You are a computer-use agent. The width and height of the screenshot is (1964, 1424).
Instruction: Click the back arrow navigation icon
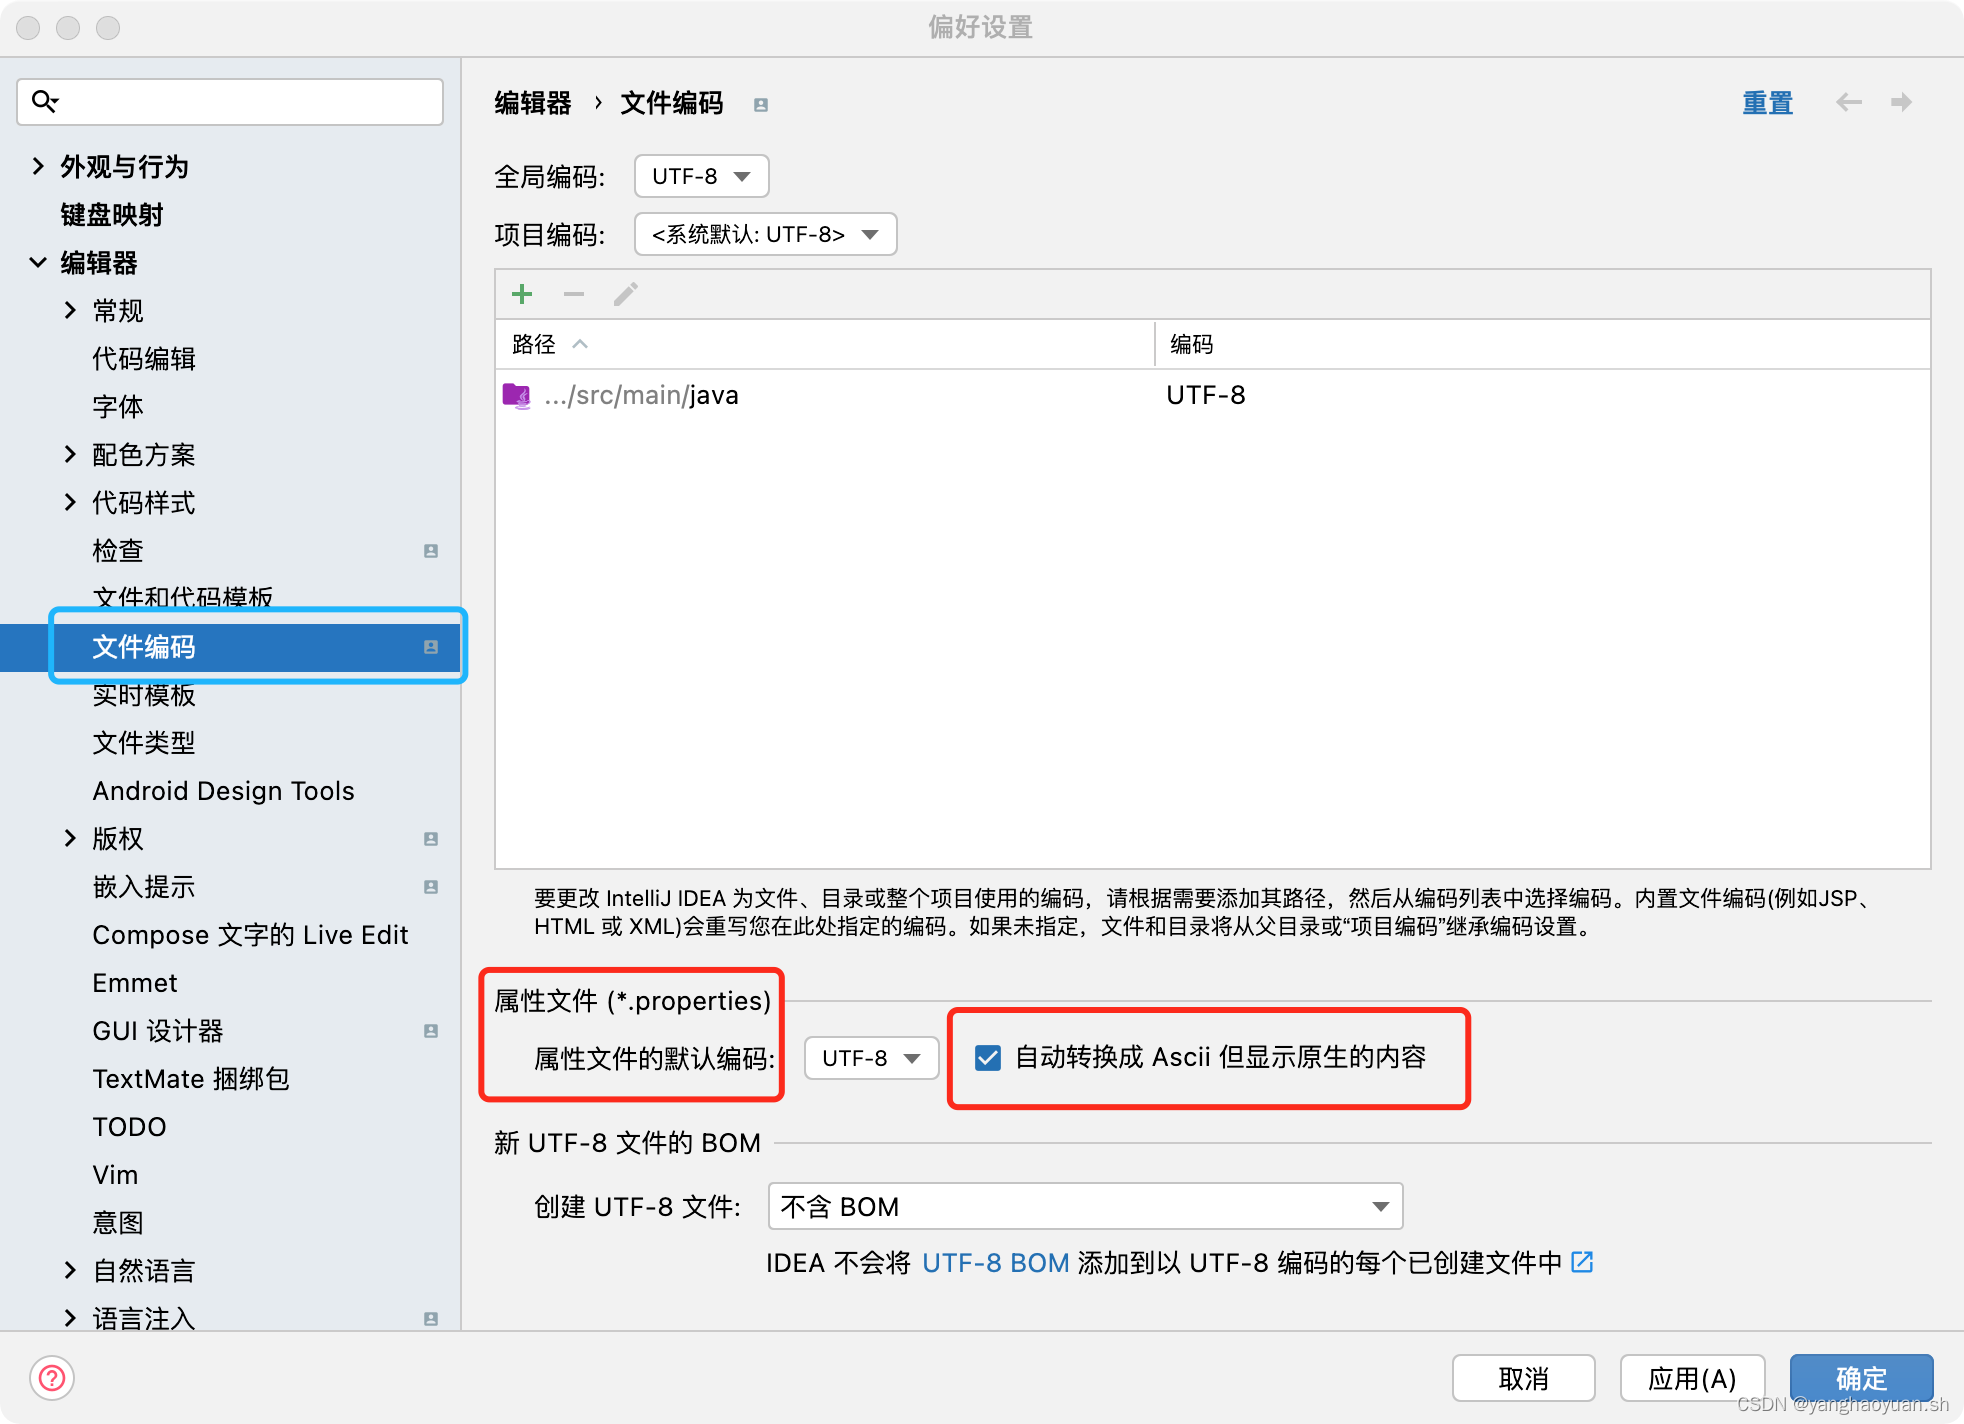1849,102
